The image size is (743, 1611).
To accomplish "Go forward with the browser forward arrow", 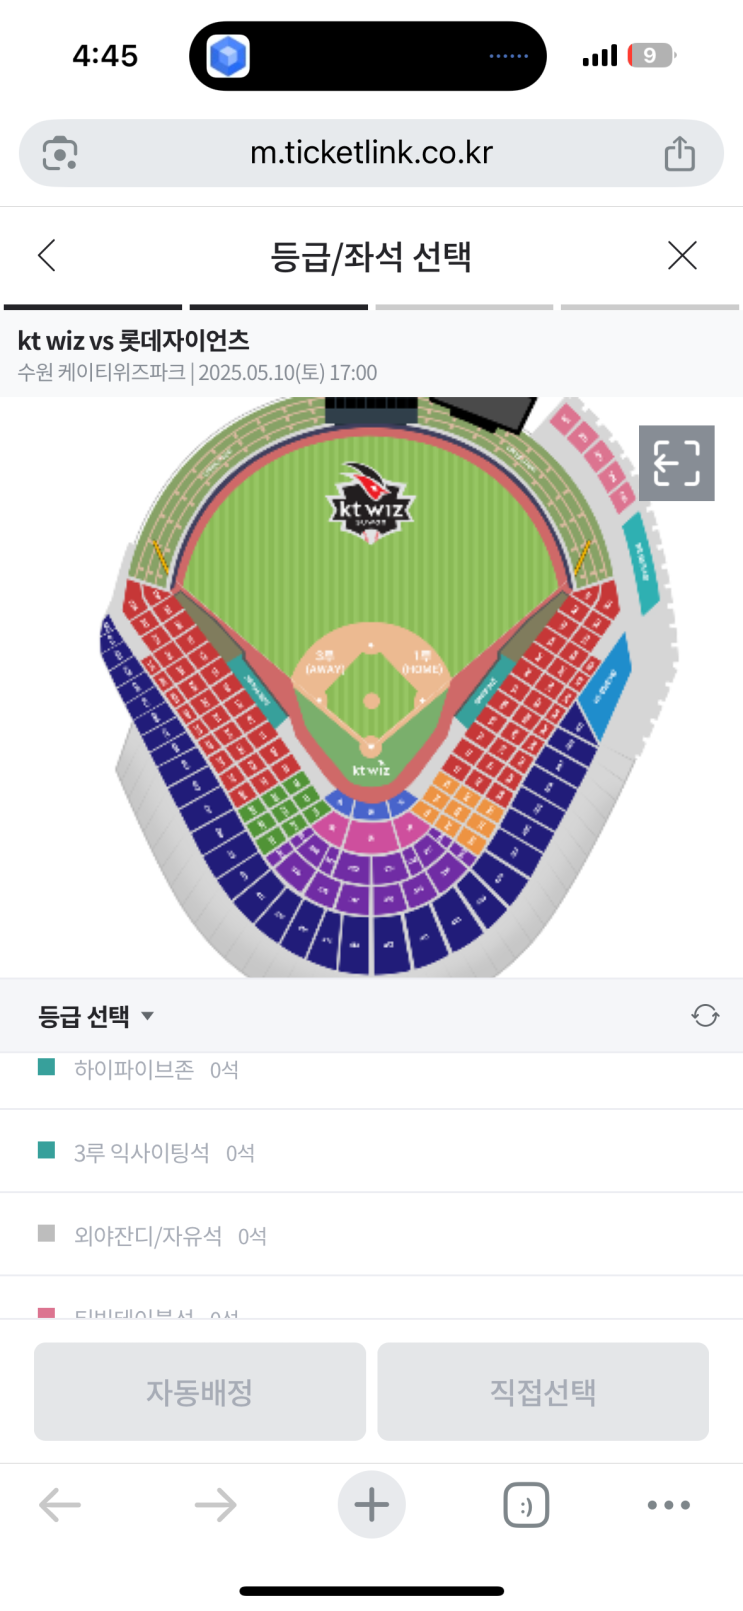I will (215, 1504).
